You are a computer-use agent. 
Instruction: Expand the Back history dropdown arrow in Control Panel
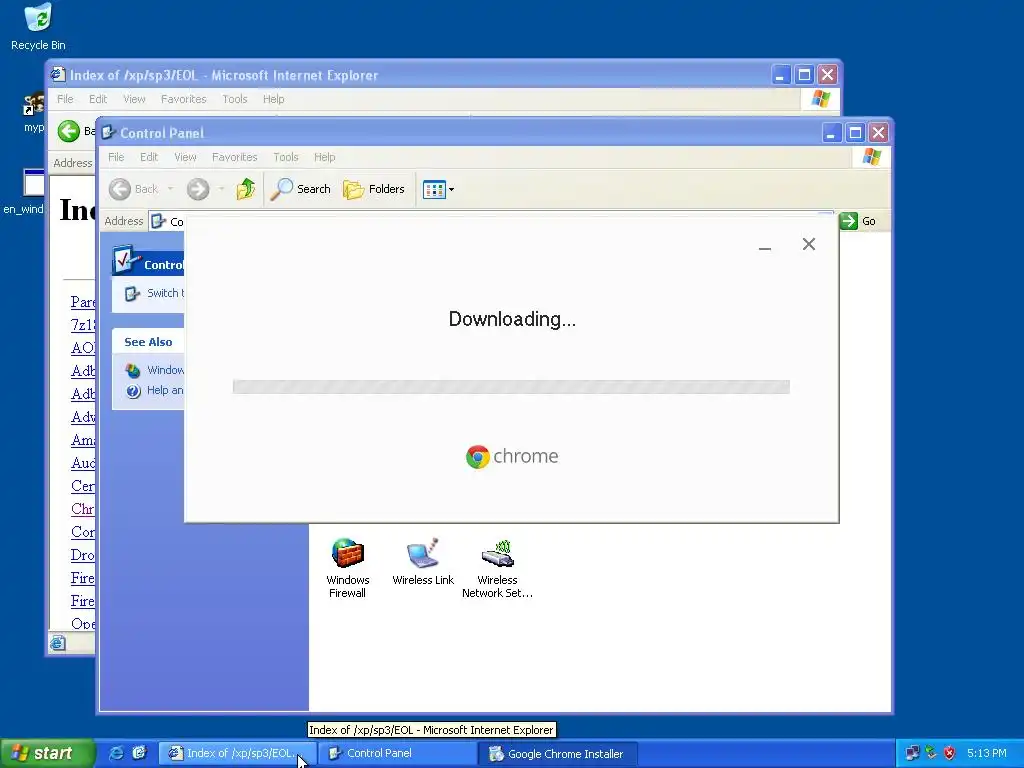pos(170,189)
